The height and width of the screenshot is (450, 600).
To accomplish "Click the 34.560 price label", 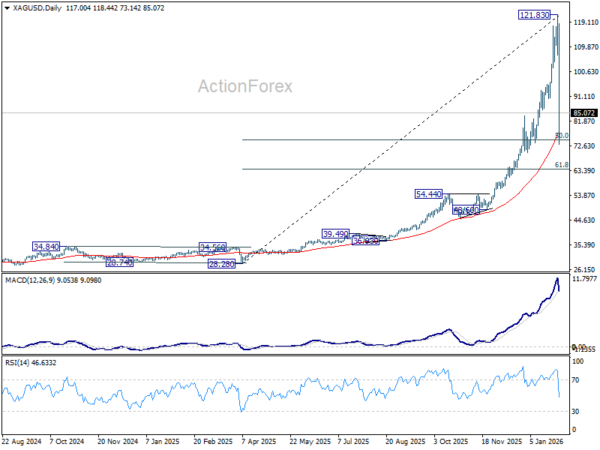I will (213, 247).
